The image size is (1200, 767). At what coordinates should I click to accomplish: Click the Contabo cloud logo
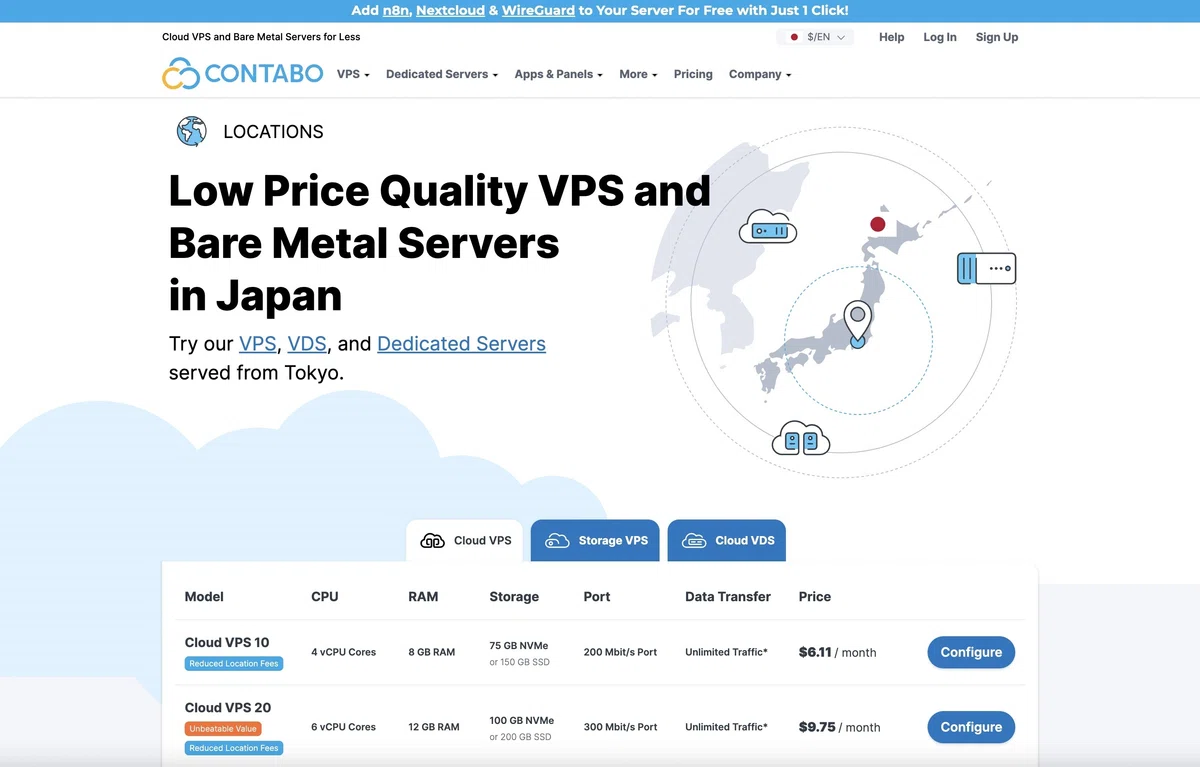[181, 74]
